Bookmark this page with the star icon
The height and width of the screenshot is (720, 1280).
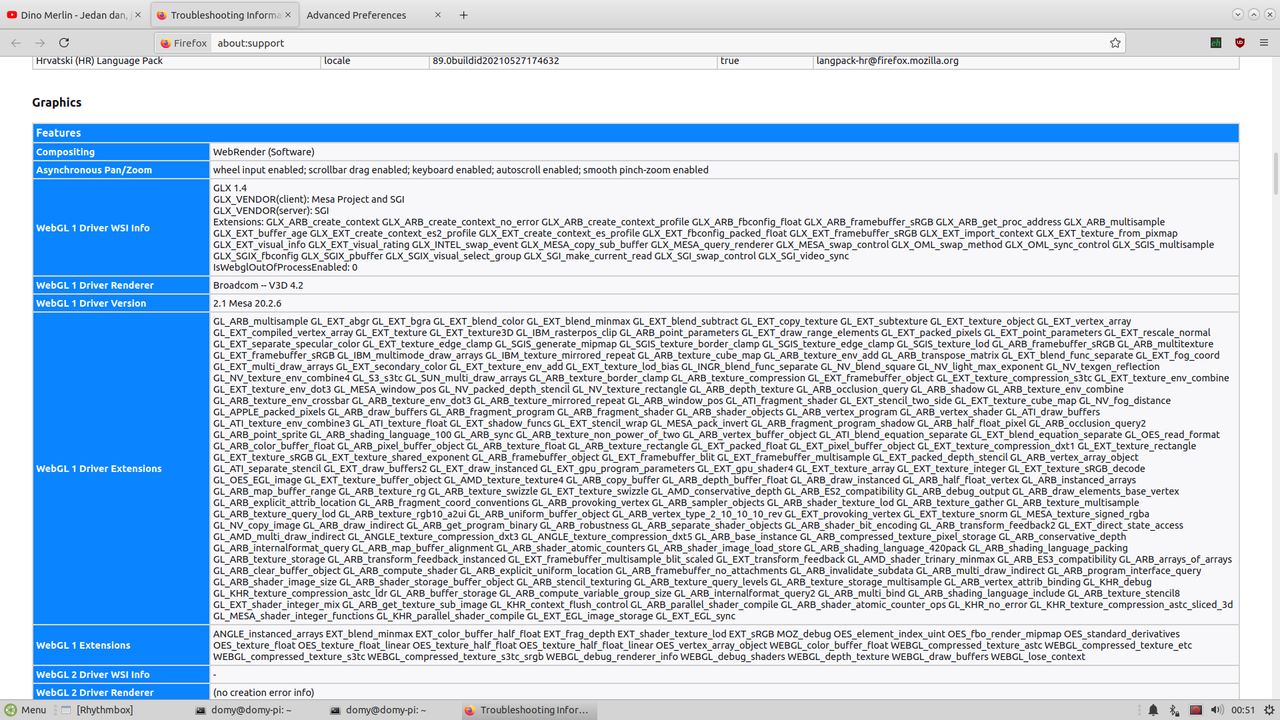pos(1115,43)
